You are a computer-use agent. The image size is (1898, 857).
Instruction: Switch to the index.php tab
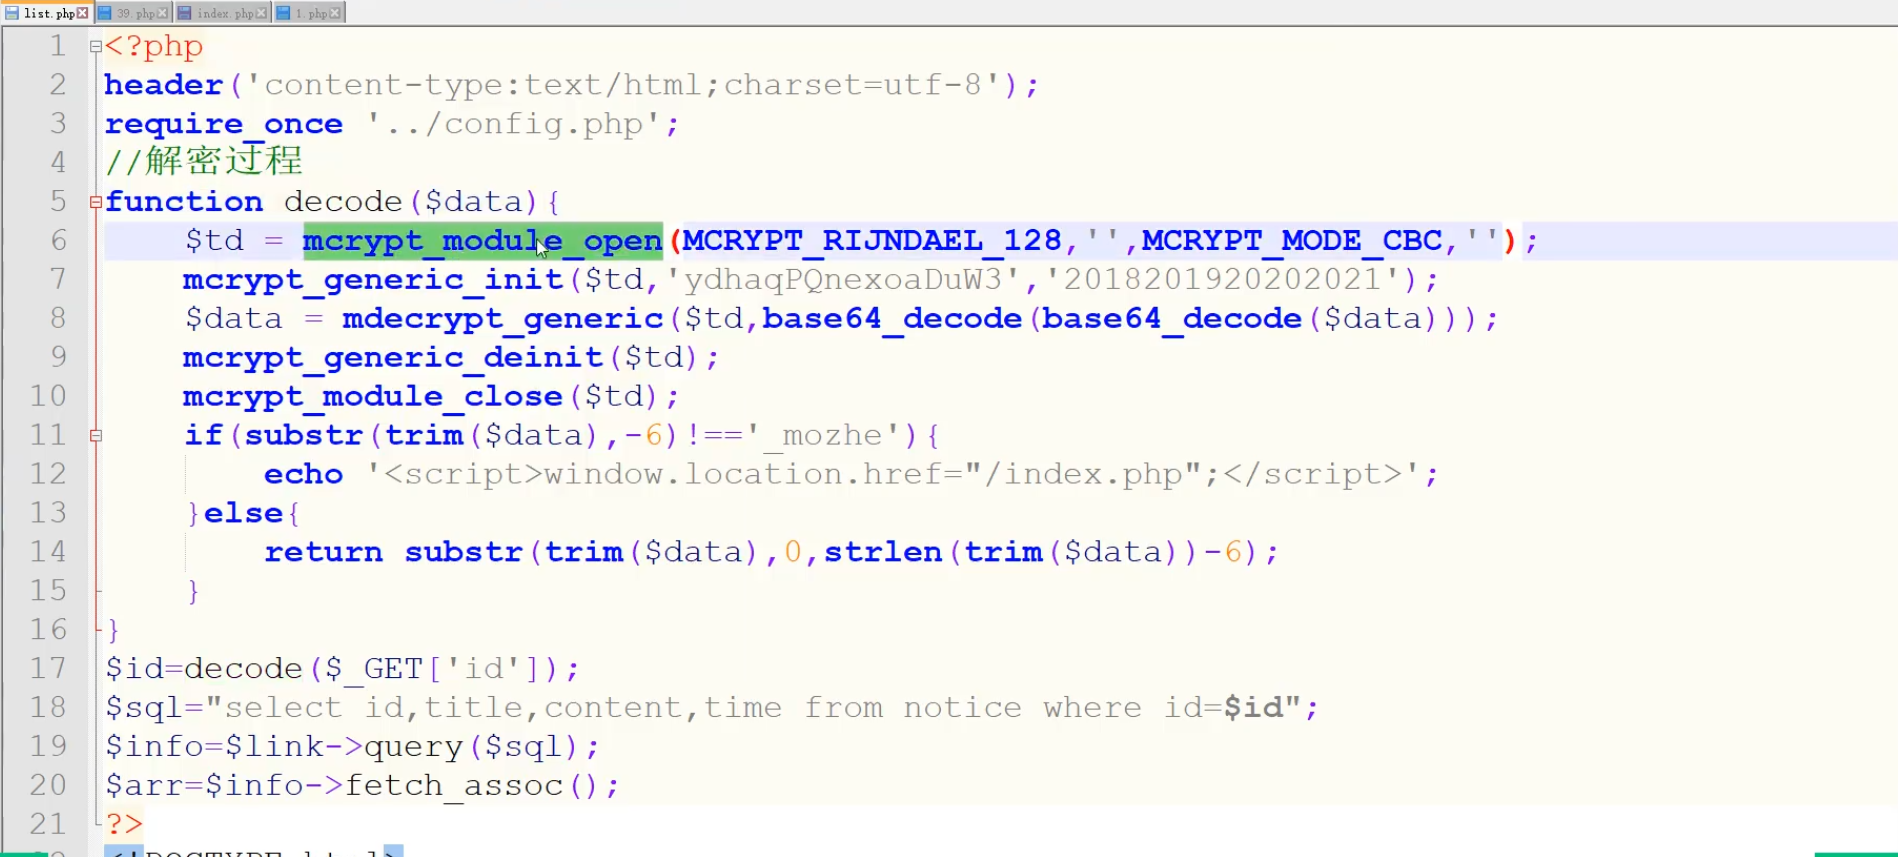(x=225, y=13)
